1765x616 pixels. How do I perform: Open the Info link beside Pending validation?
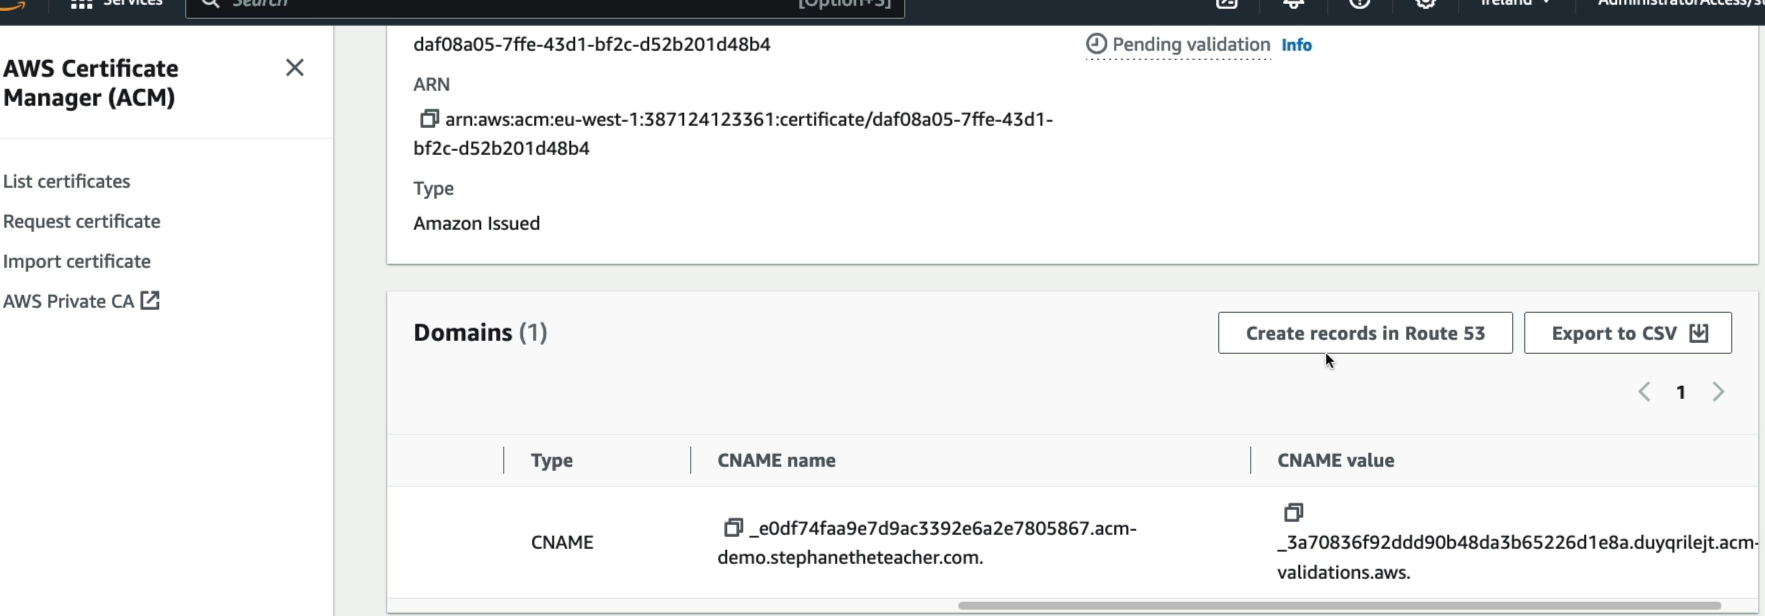(1296, 45)
